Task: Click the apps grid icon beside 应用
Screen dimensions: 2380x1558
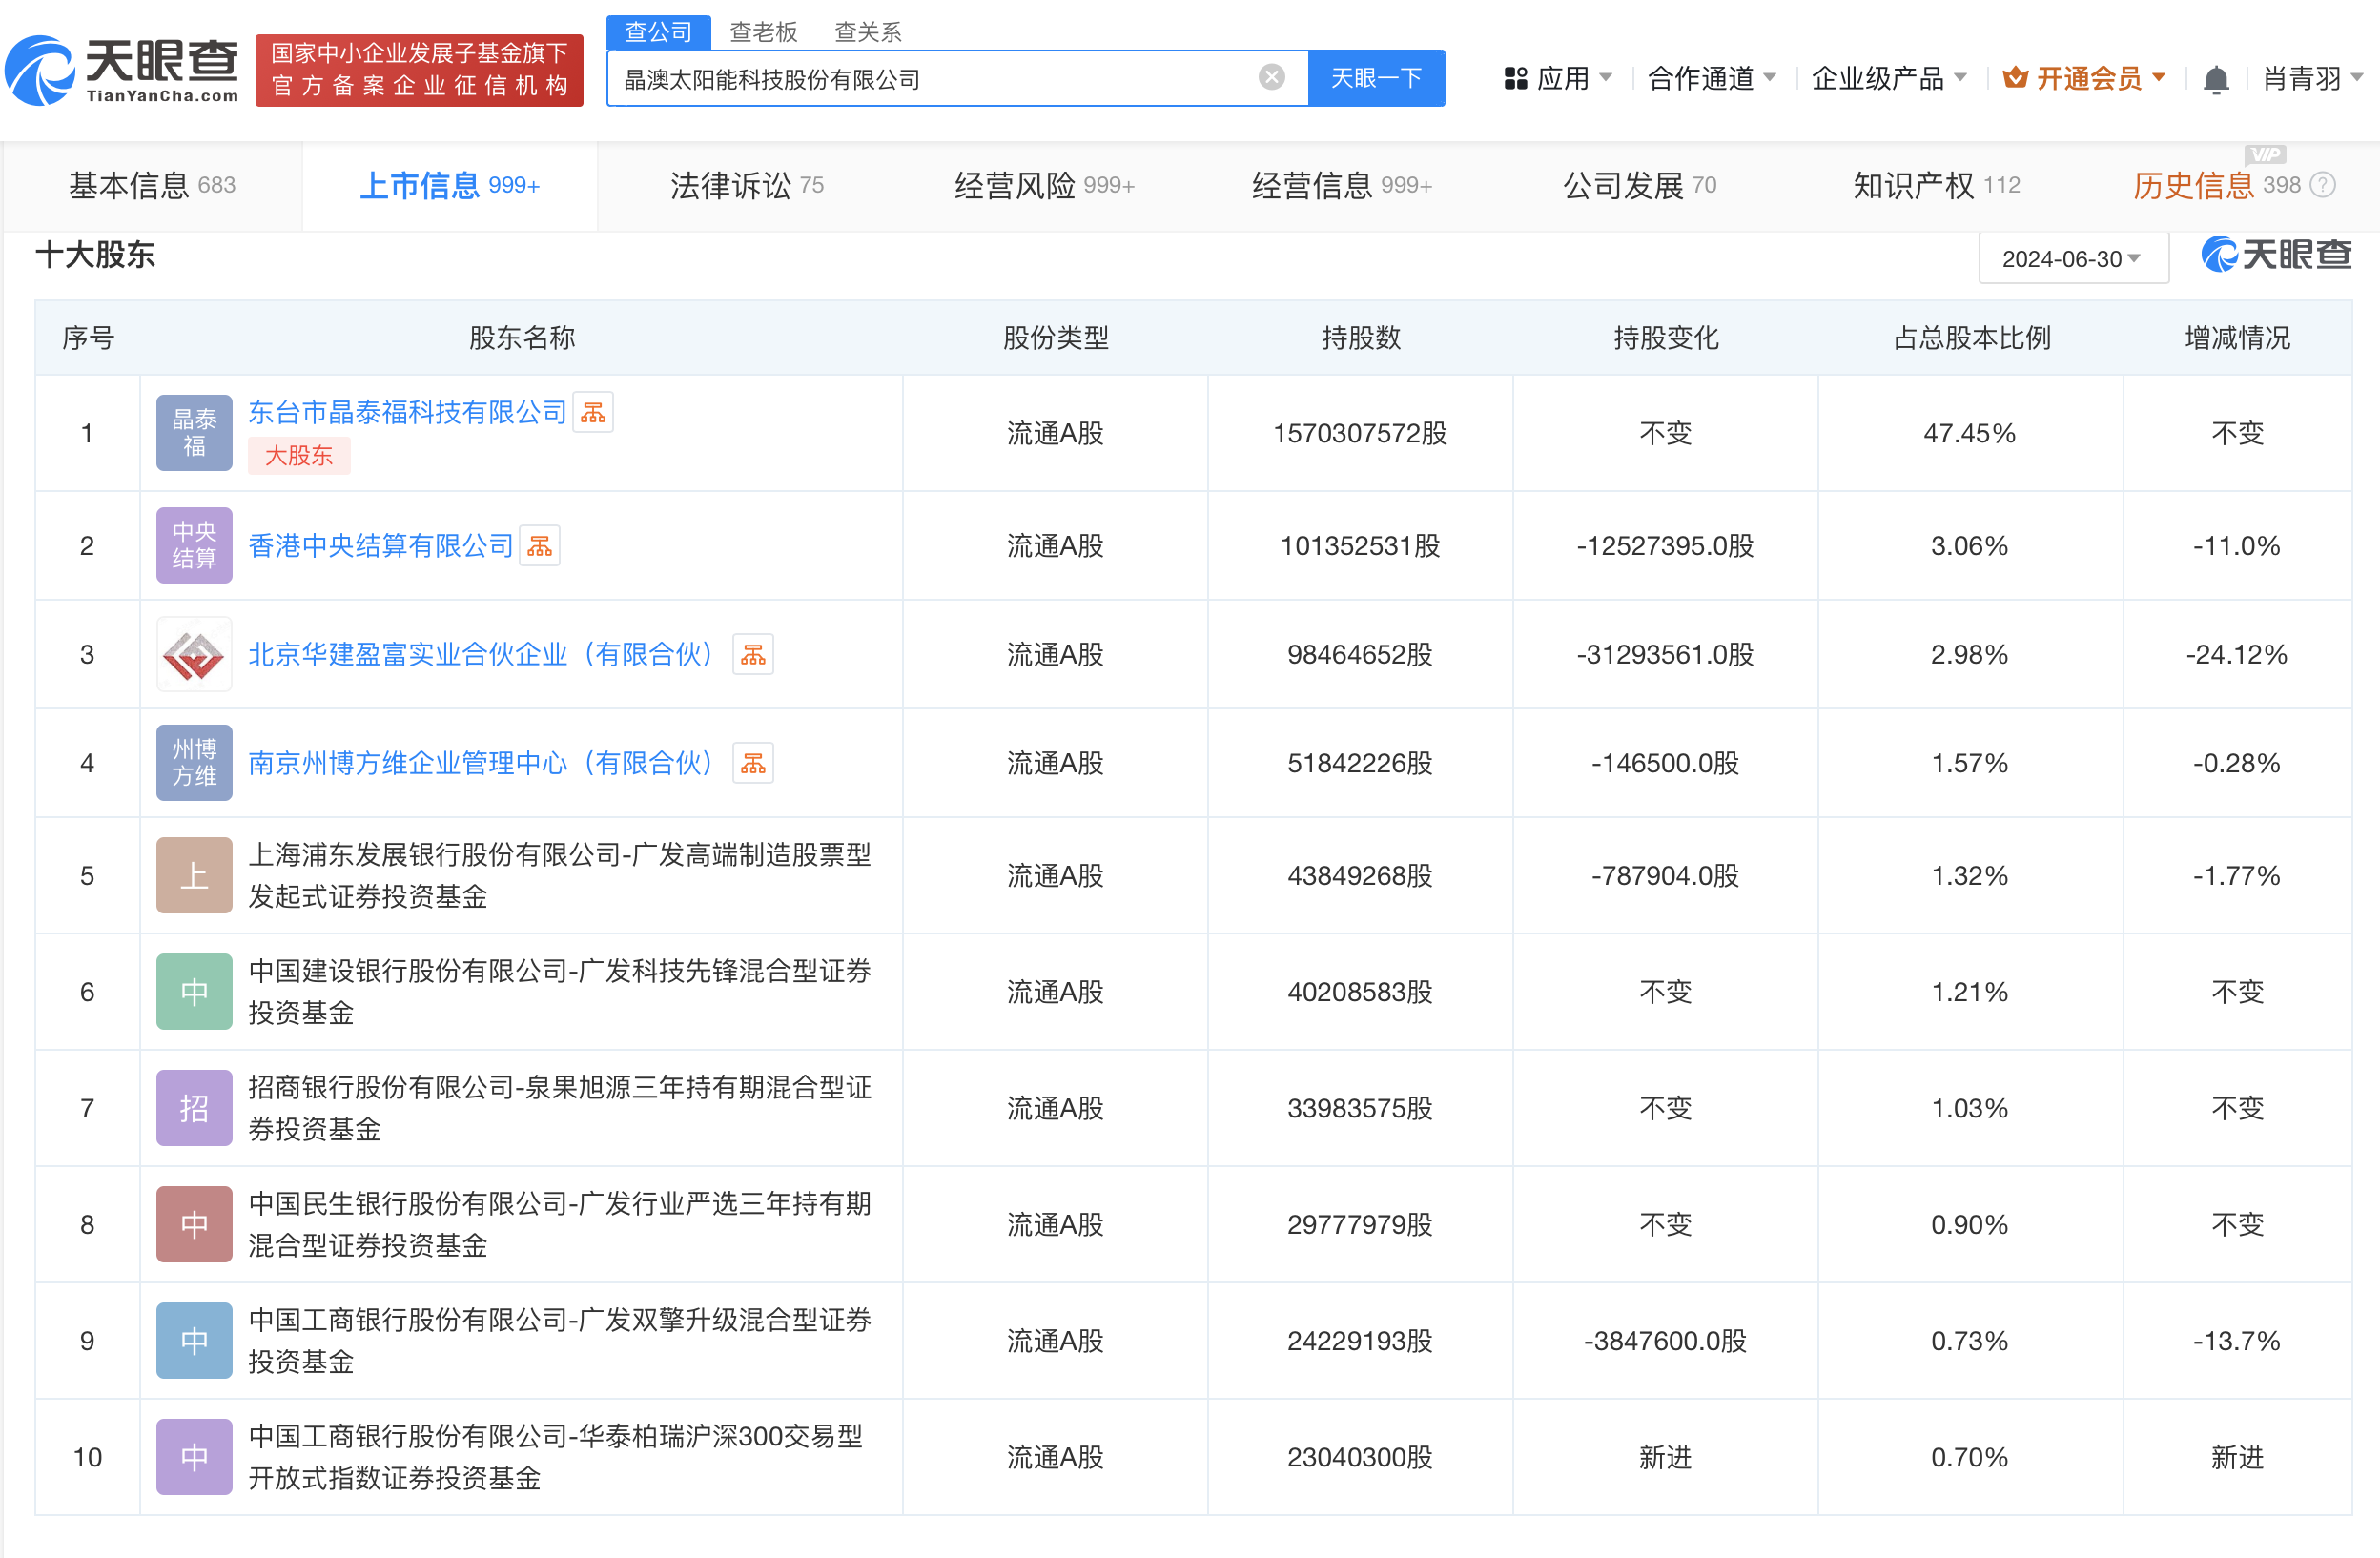Action: tap(1515, 78)
